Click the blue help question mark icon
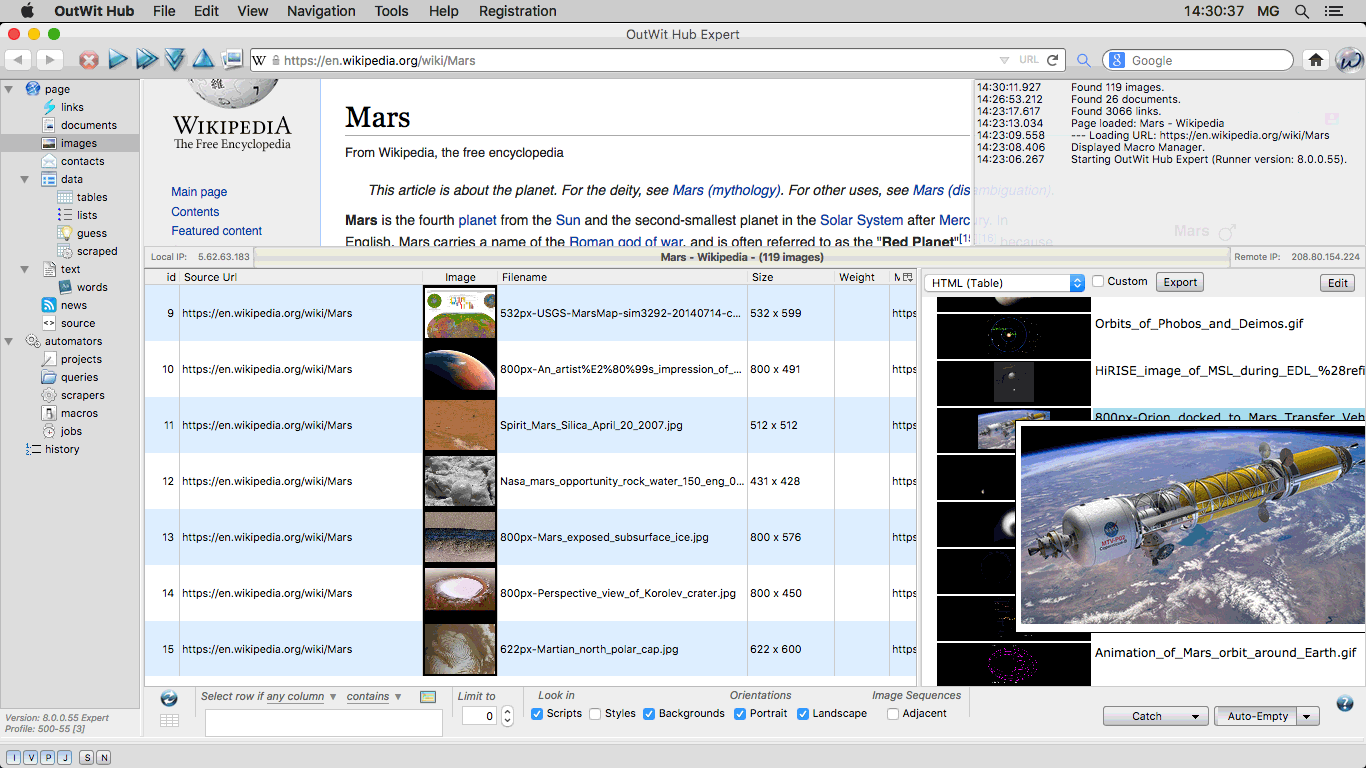 pos(1345,703)
